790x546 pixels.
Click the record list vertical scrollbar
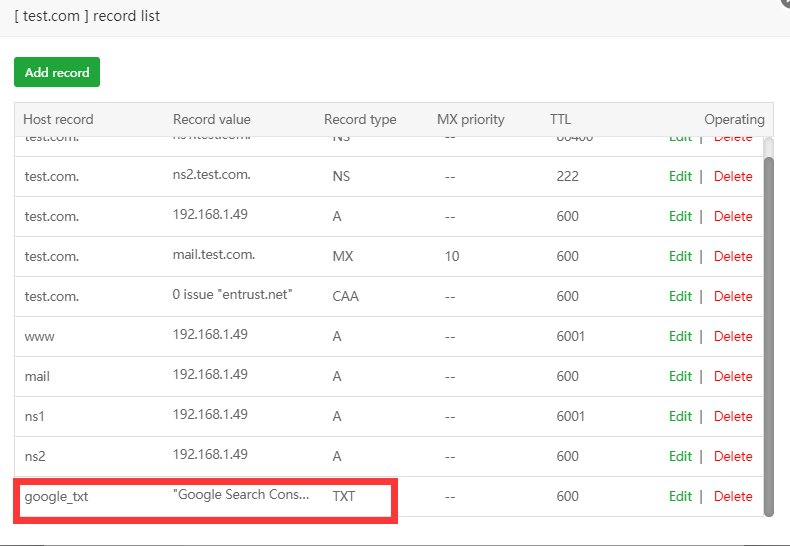point(768,330)
